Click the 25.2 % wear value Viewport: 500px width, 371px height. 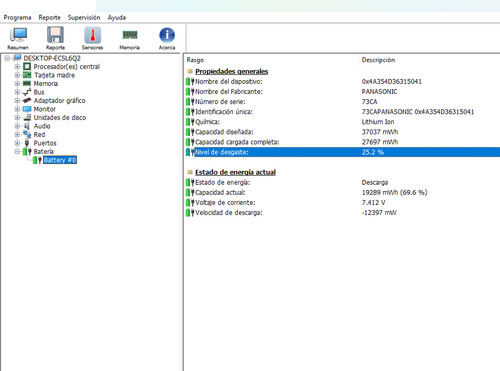click(x=373, y=152)
